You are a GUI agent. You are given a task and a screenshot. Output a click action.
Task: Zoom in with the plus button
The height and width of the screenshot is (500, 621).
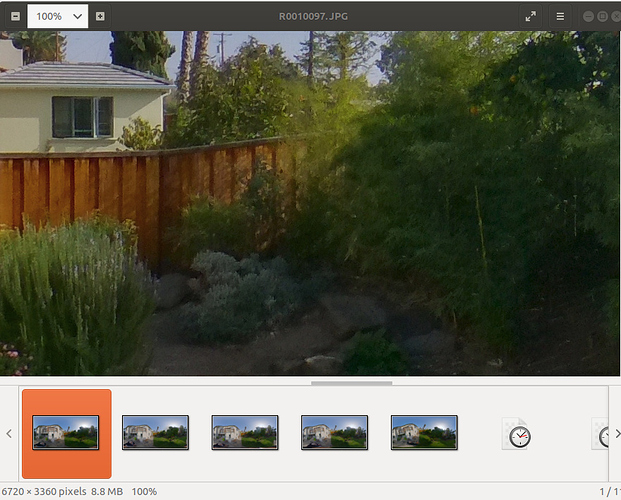100,16
